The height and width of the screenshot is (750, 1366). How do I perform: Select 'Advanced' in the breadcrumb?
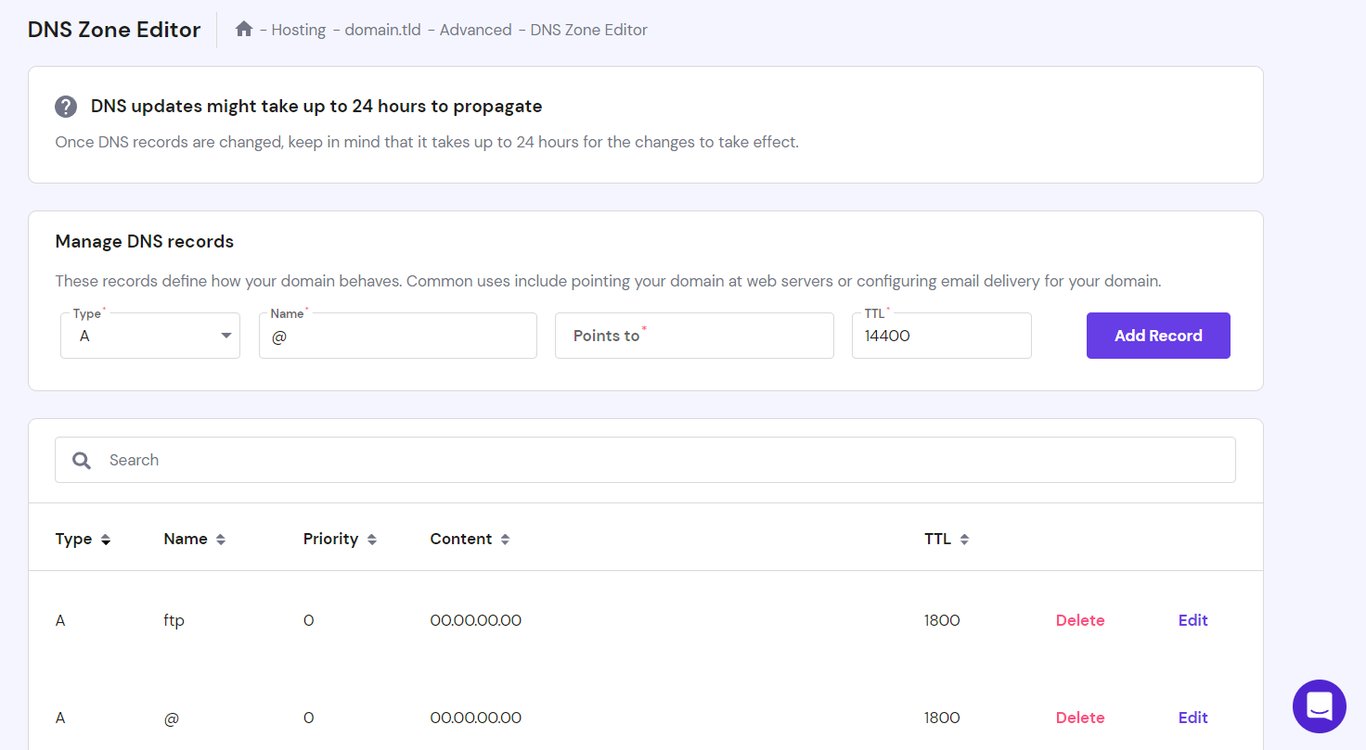[475, 29]
